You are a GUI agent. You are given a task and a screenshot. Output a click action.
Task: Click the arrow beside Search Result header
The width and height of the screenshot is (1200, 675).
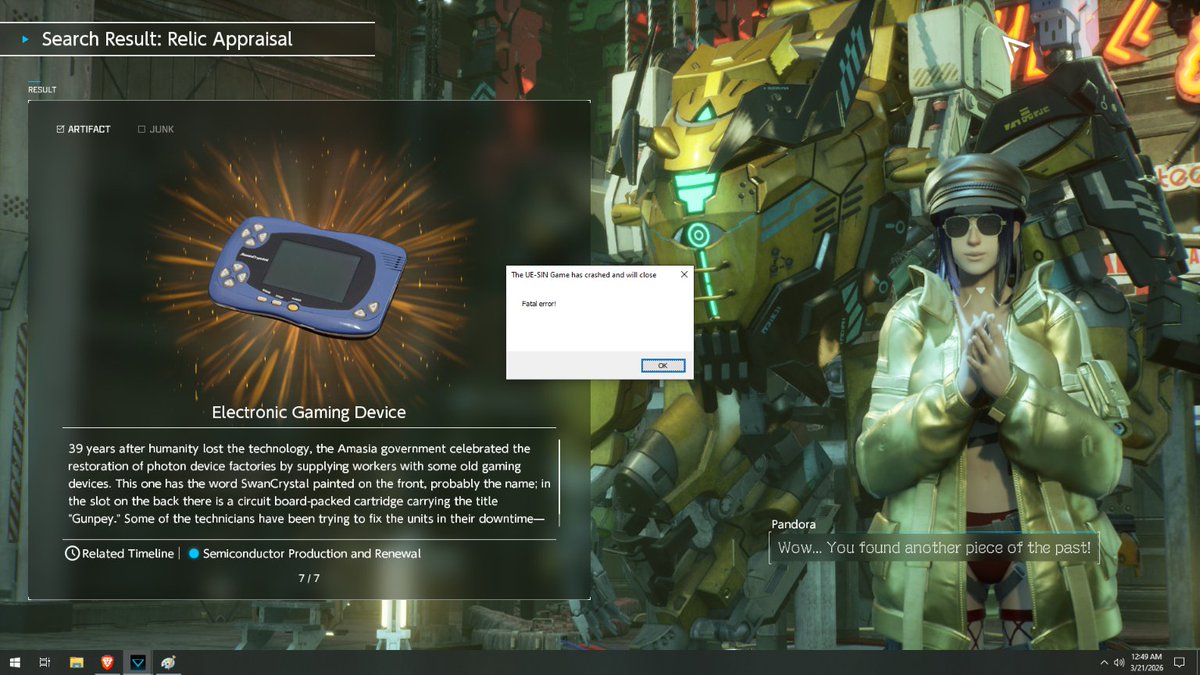(x=25, y=40)
